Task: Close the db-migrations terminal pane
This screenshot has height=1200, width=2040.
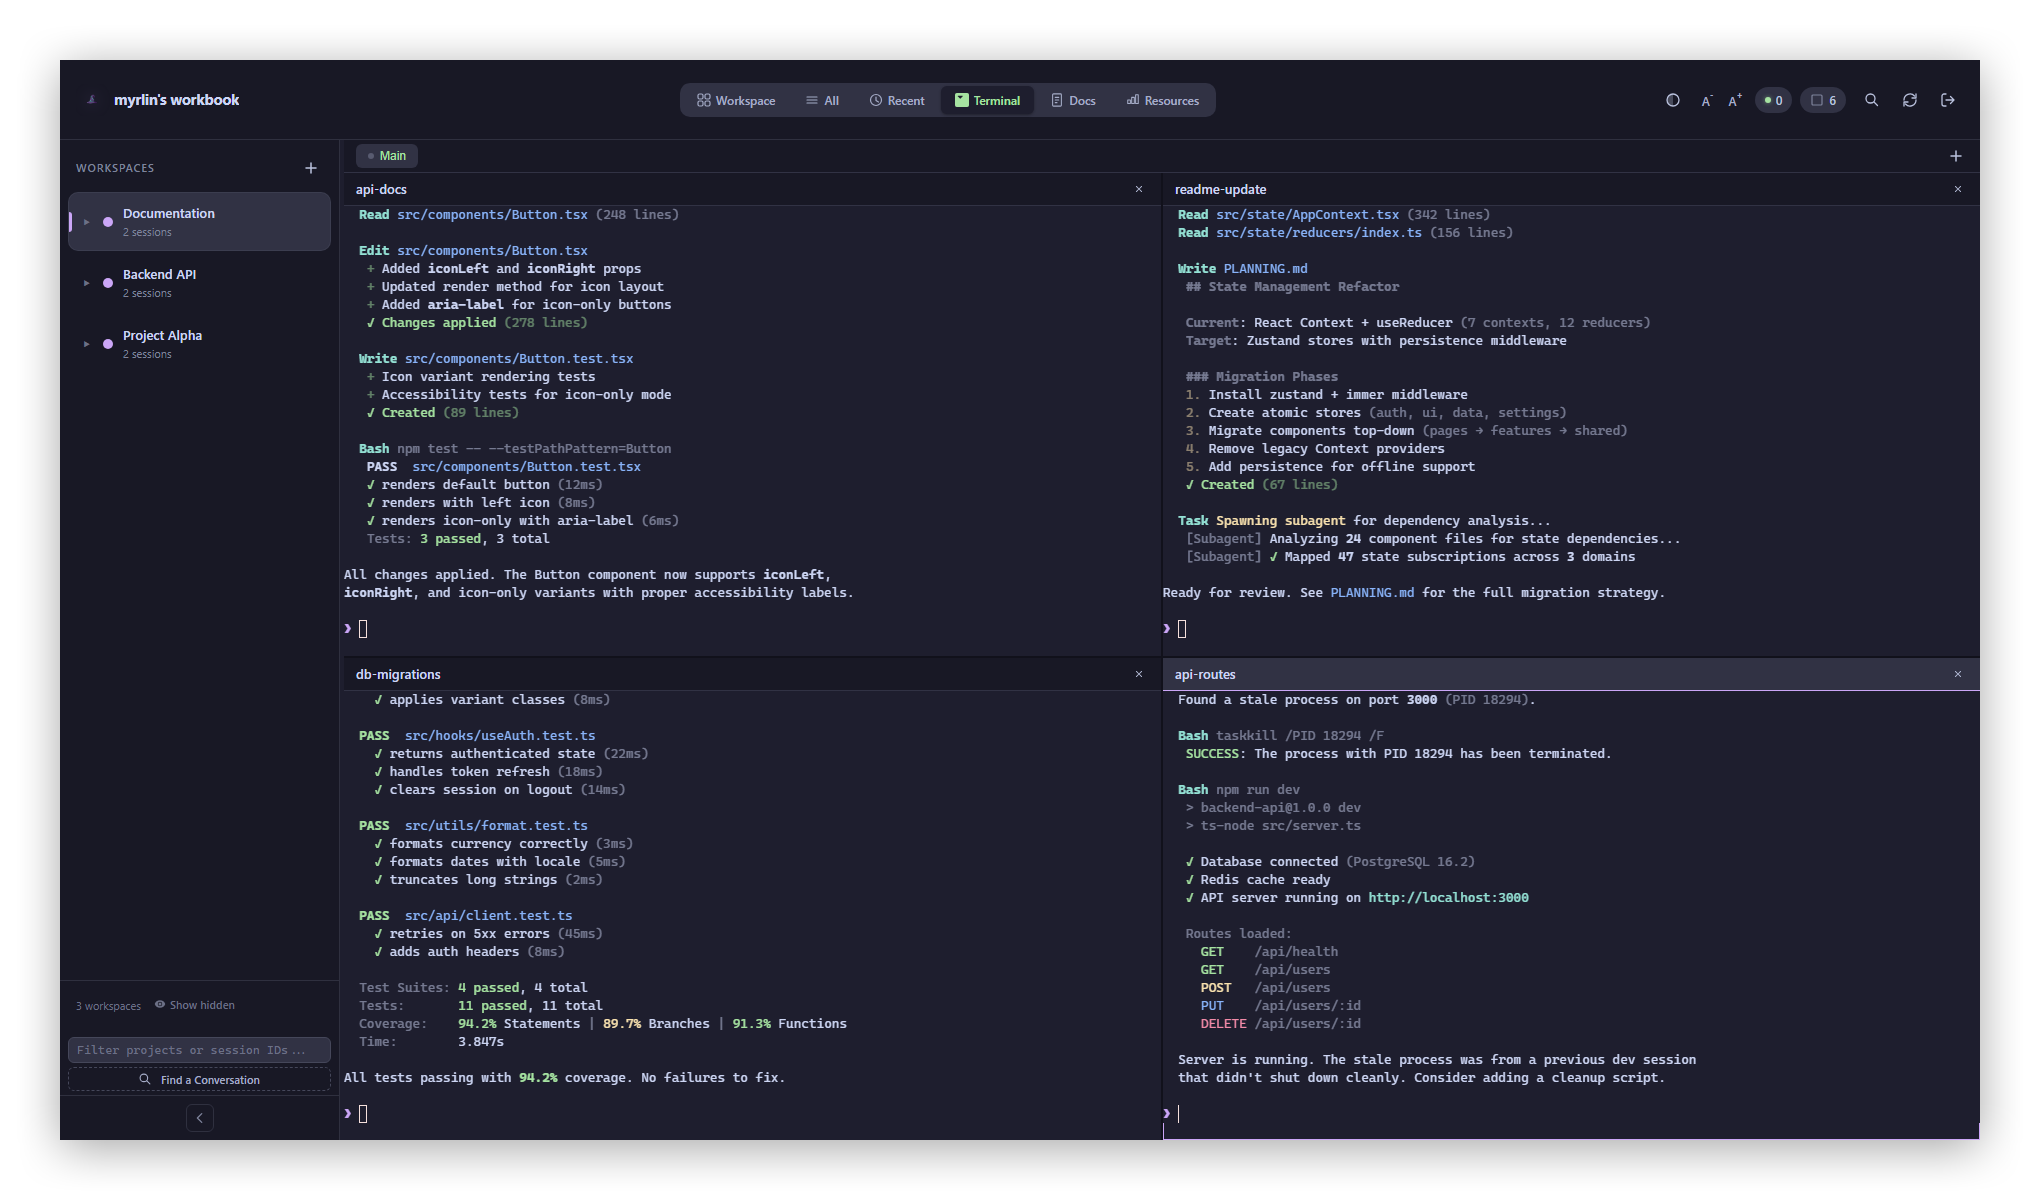Action: click(1139, 674)
